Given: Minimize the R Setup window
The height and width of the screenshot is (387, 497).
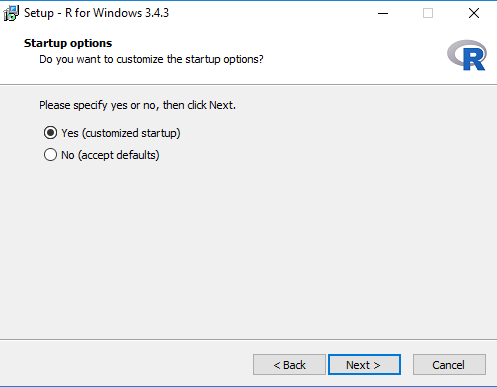Looking at the screenshot, I should click(383, 13).
